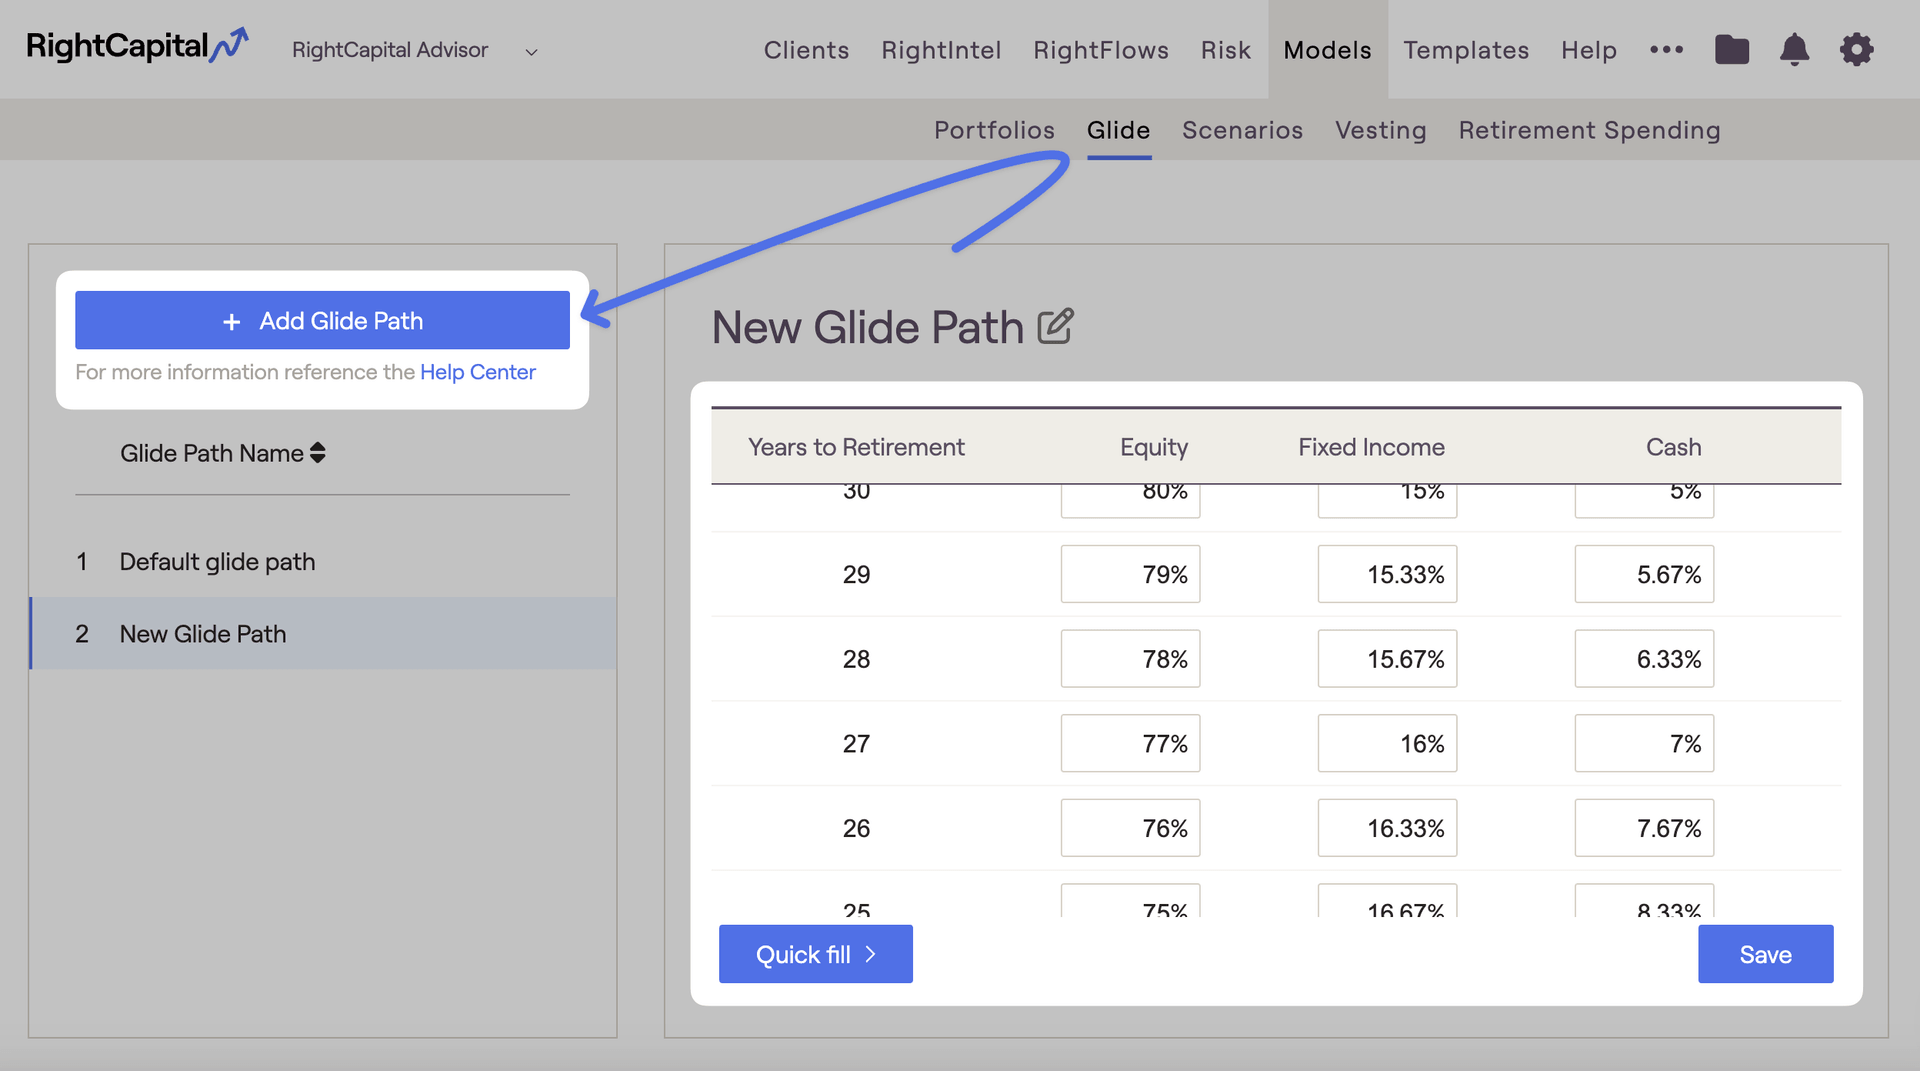Select Default glide path row
The width and height of the screenshot is (1920, 1071).
(323, 562)
